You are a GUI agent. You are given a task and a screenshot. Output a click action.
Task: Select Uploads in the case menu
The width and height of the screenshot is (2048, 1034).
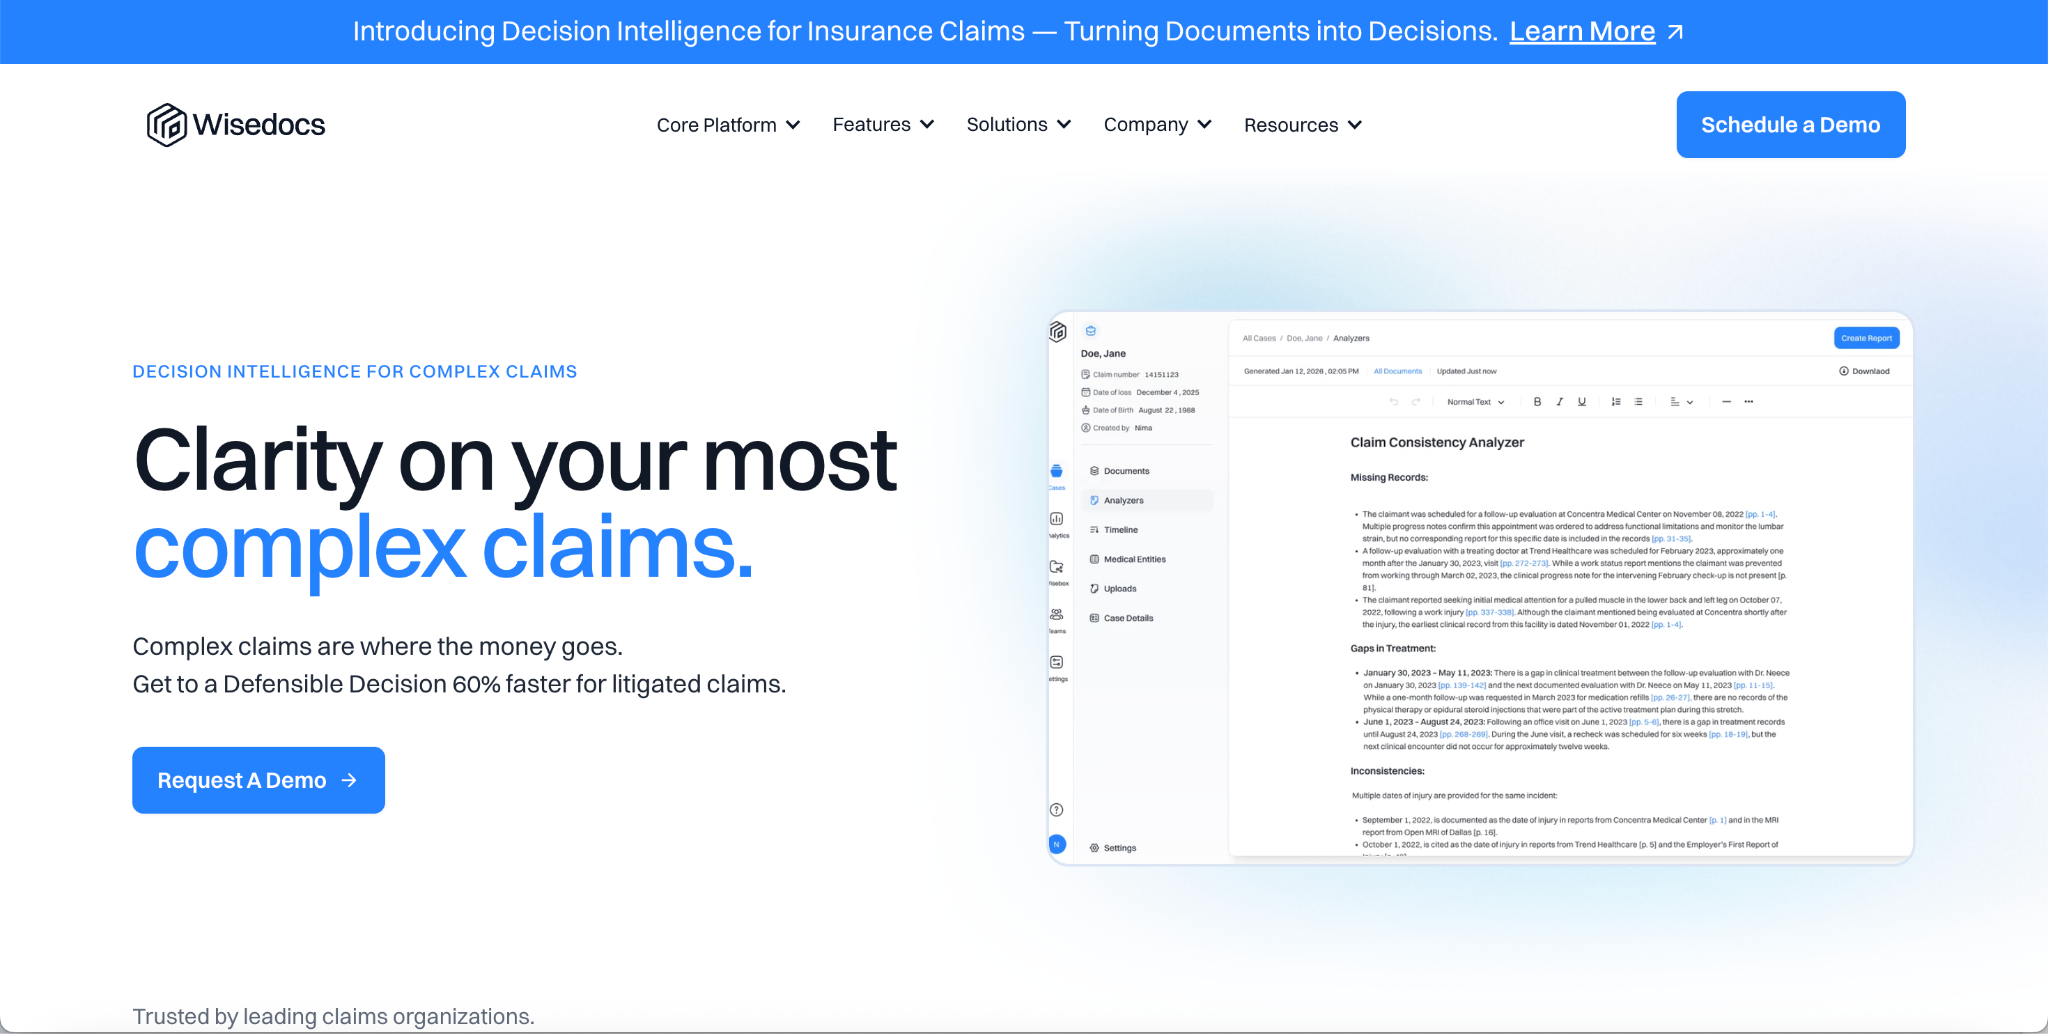(x=1113, y=589)
